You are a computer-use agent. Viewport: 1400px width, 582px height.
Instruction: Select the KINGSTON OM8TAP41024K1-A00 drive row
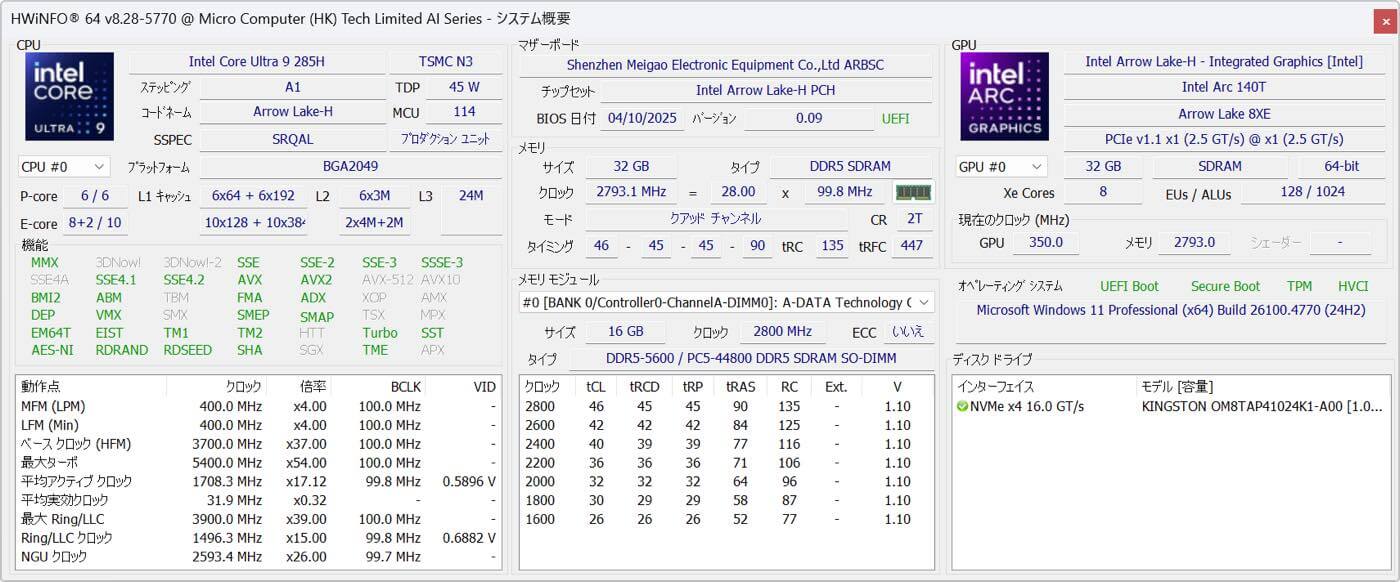(x=1170, y=406)
